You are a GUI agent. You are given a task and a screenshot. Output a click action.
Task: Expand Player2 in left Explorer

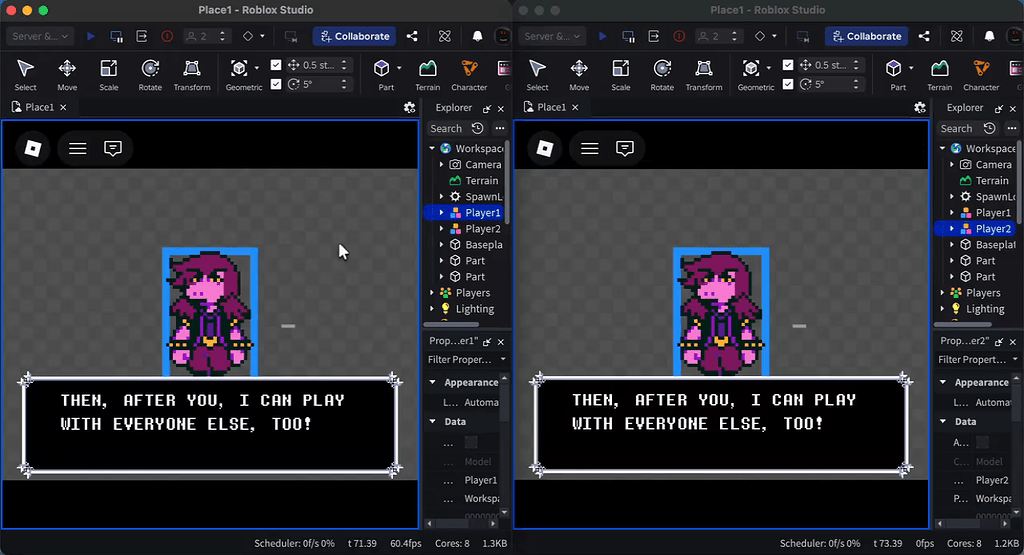pos(441,229)
